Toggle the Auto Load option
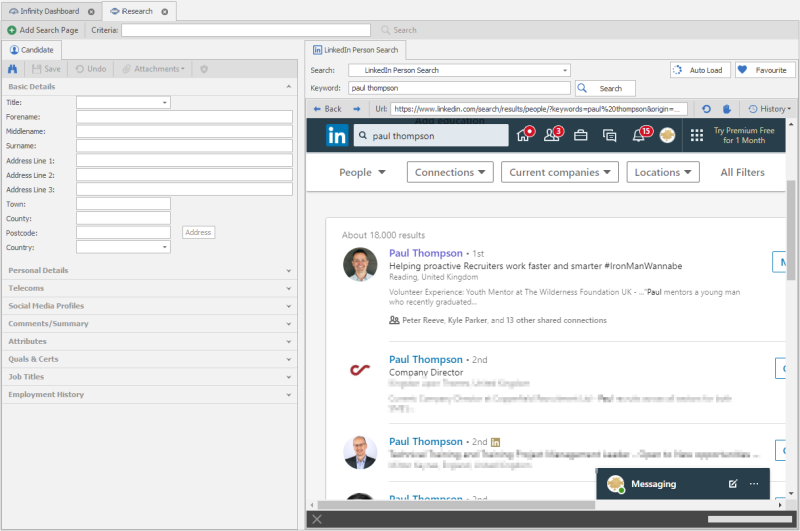 [699, 70]
